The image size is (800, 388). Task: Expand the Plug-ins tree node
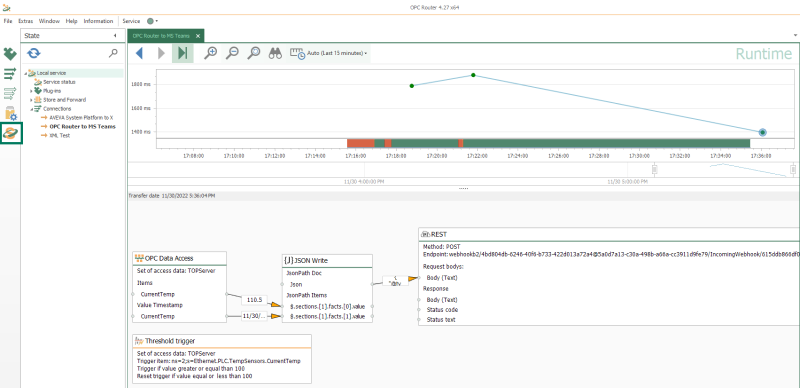click(31, 91)
